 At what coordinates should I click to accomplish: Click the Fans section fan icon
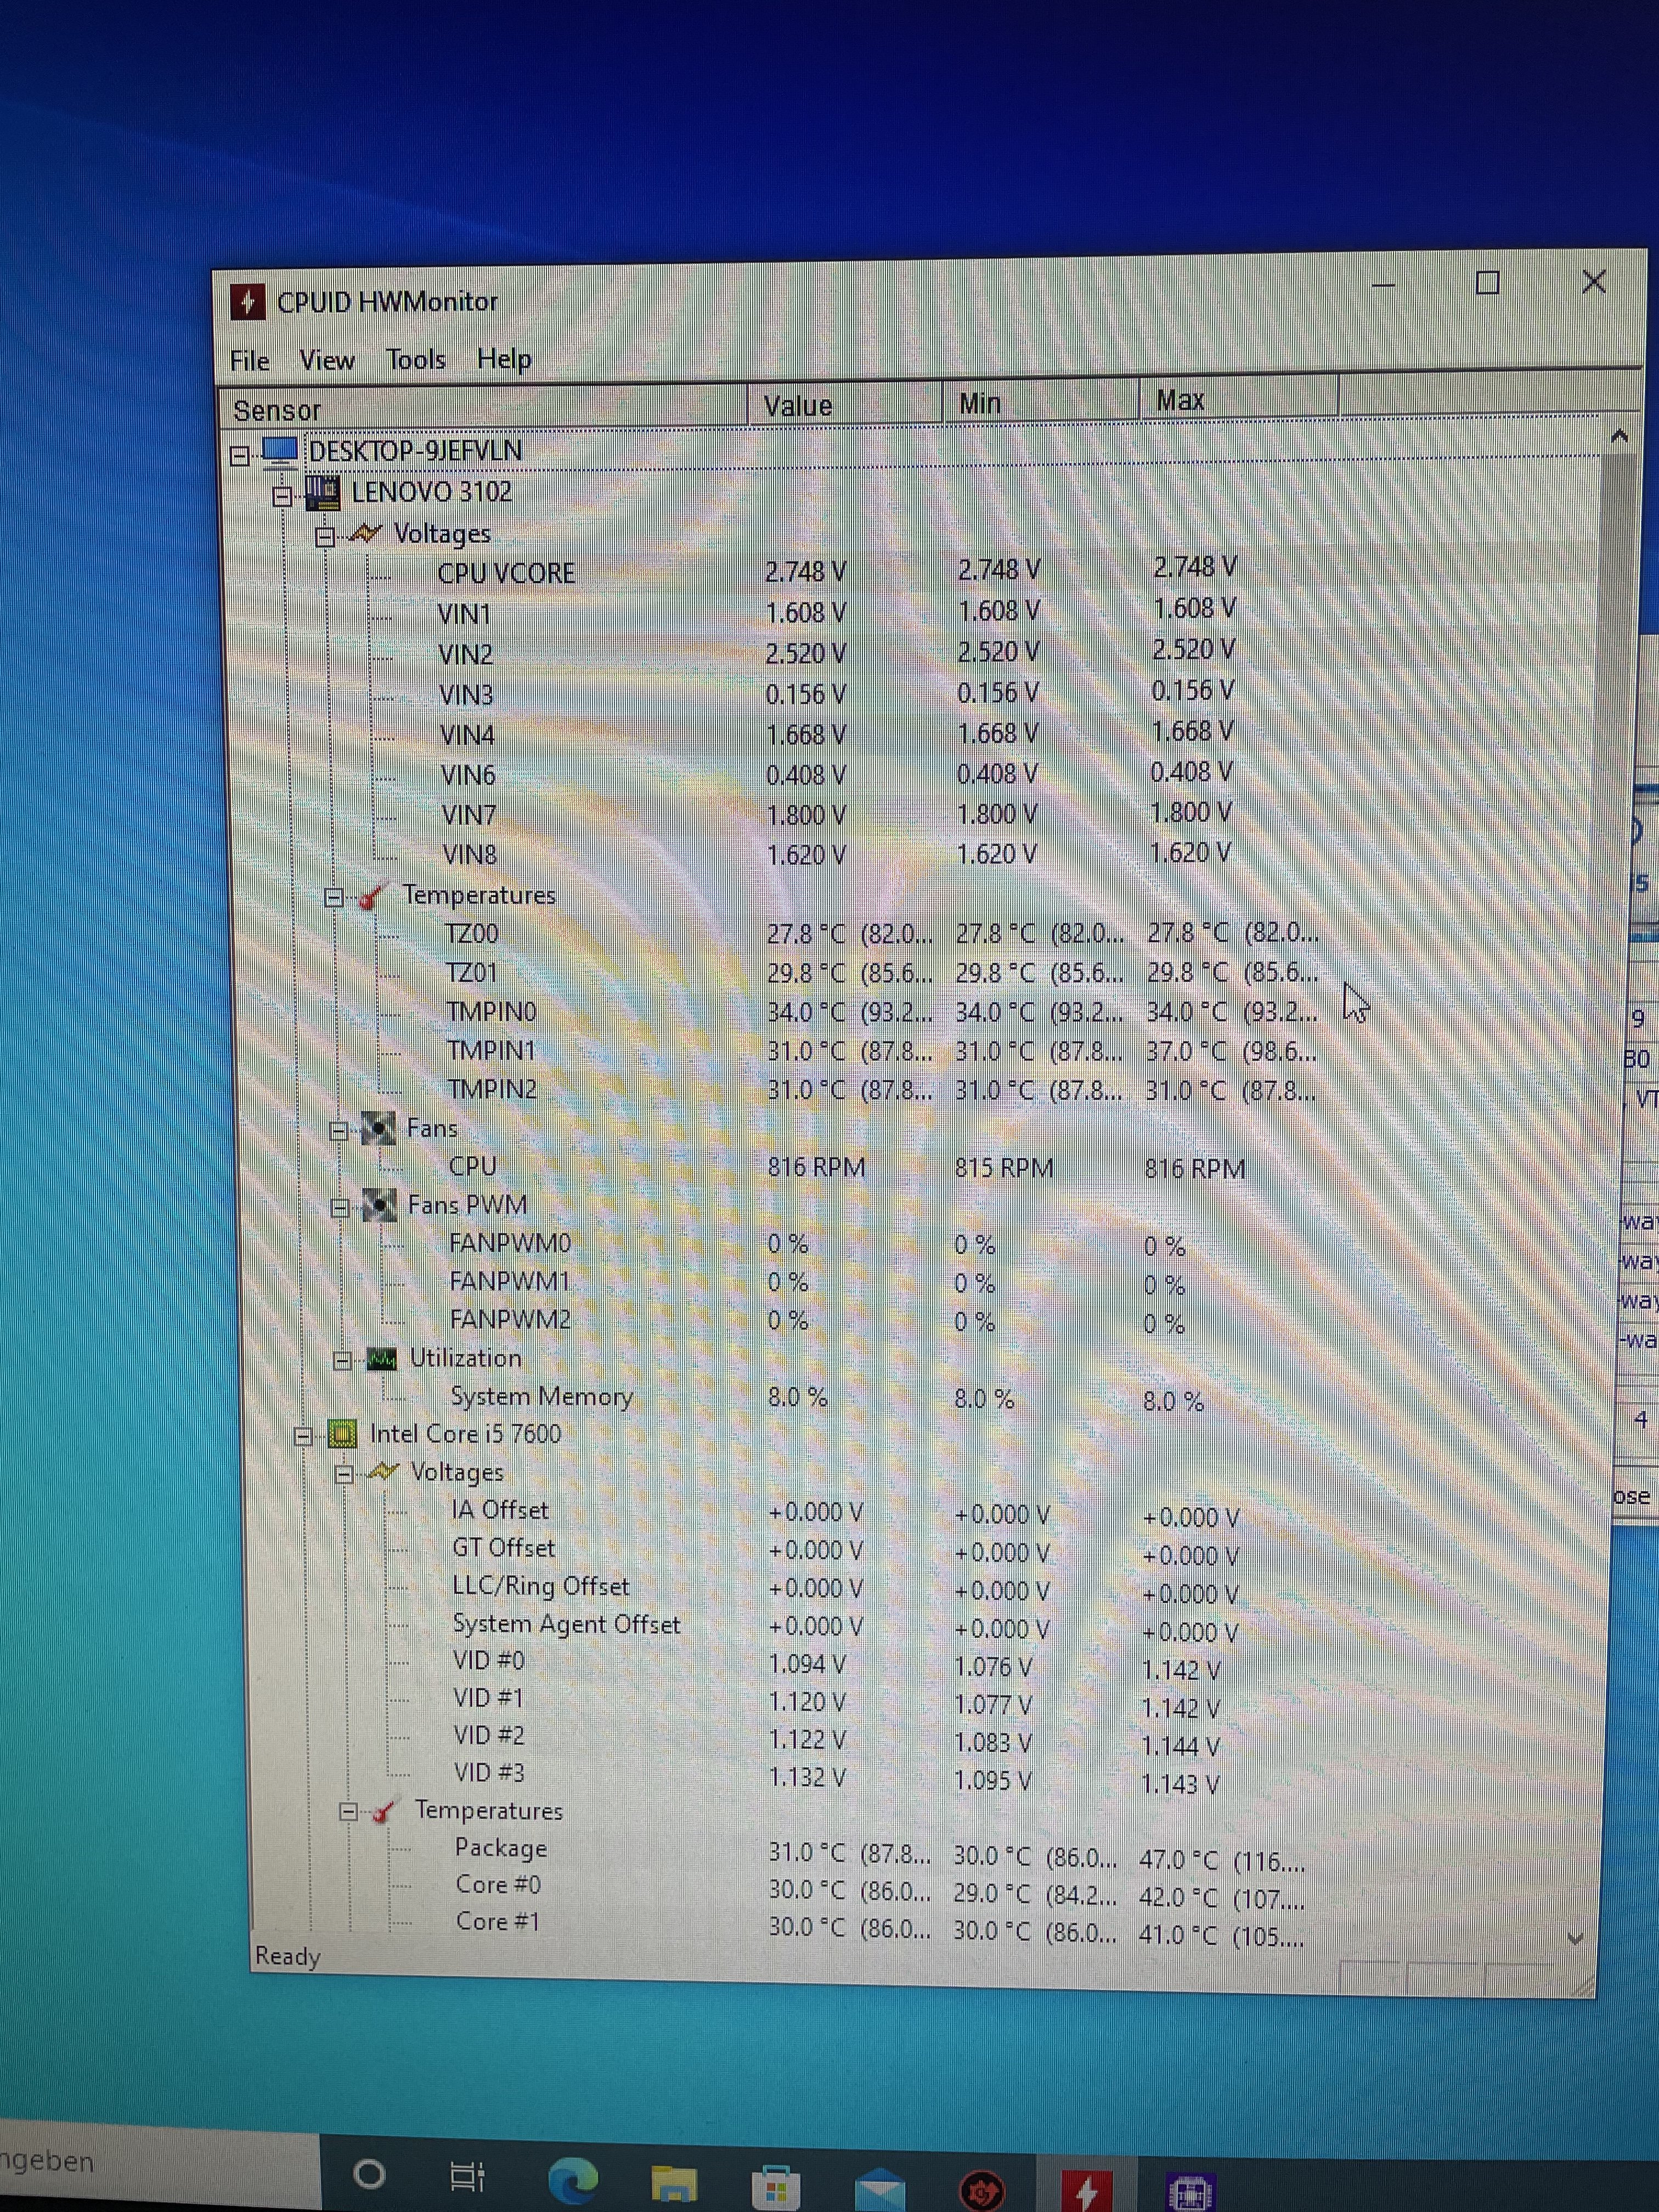[x=378, y=1129]
